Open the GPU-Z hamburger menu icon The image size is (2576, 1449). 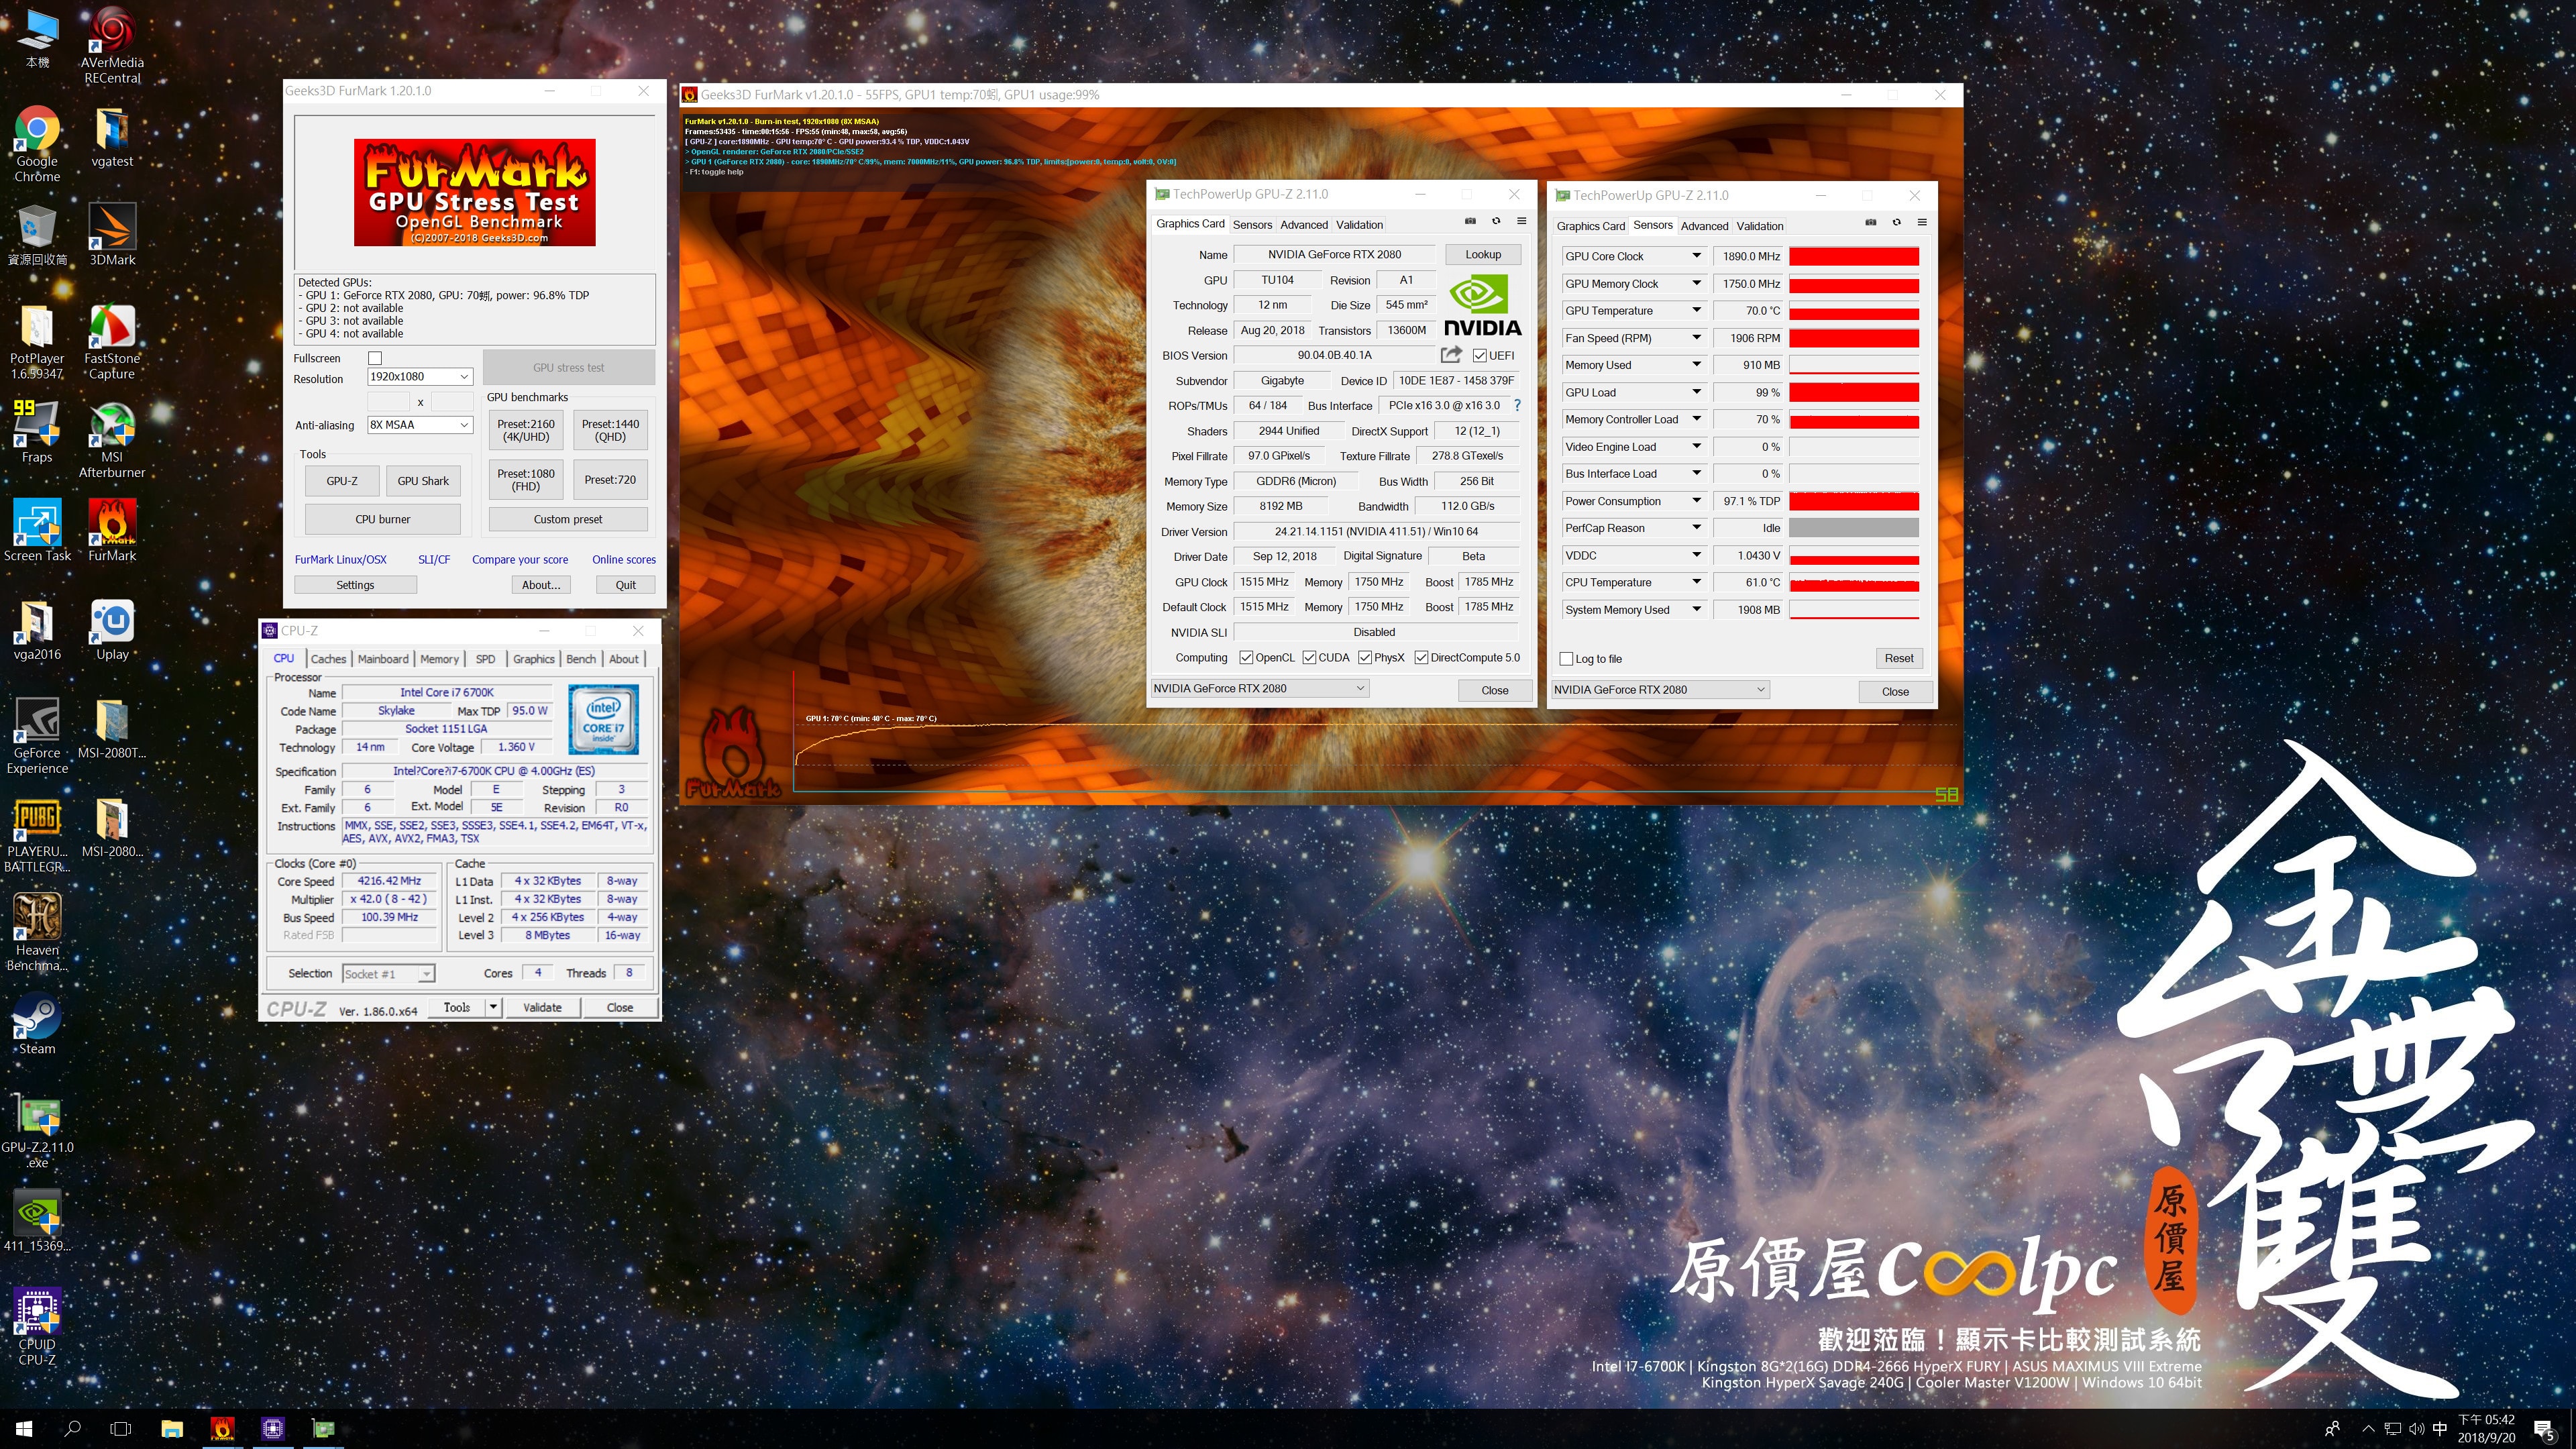(x=1521, y=221)
